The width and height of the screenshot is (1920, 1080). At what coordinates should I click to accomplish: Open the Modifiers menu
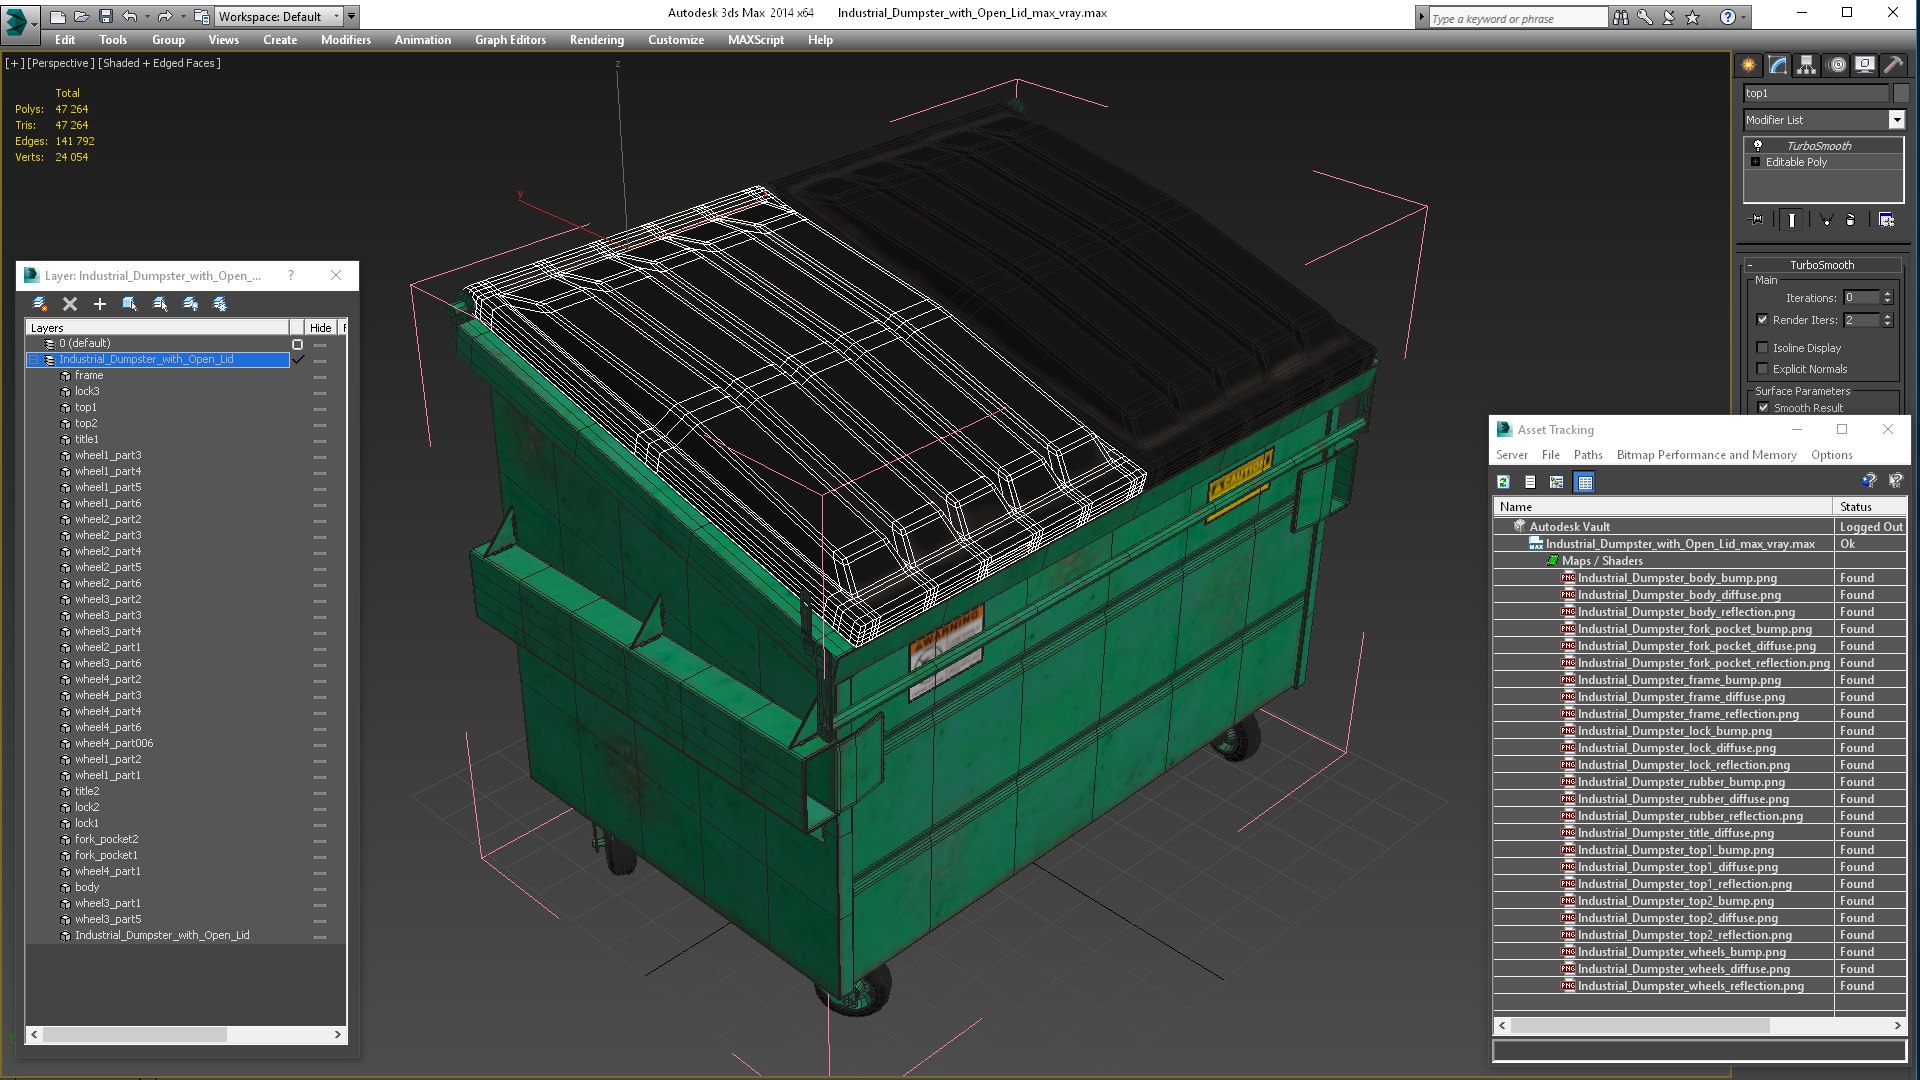click(x=346, y=40)
